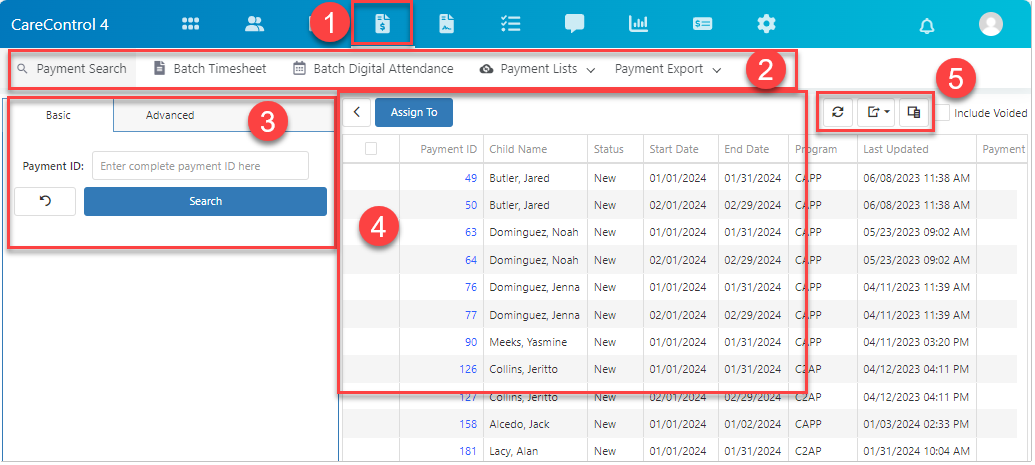Open the apps grid icon
Image resolution: width=1035 pixels, height=465 pixels.
[x=191, y=24]
